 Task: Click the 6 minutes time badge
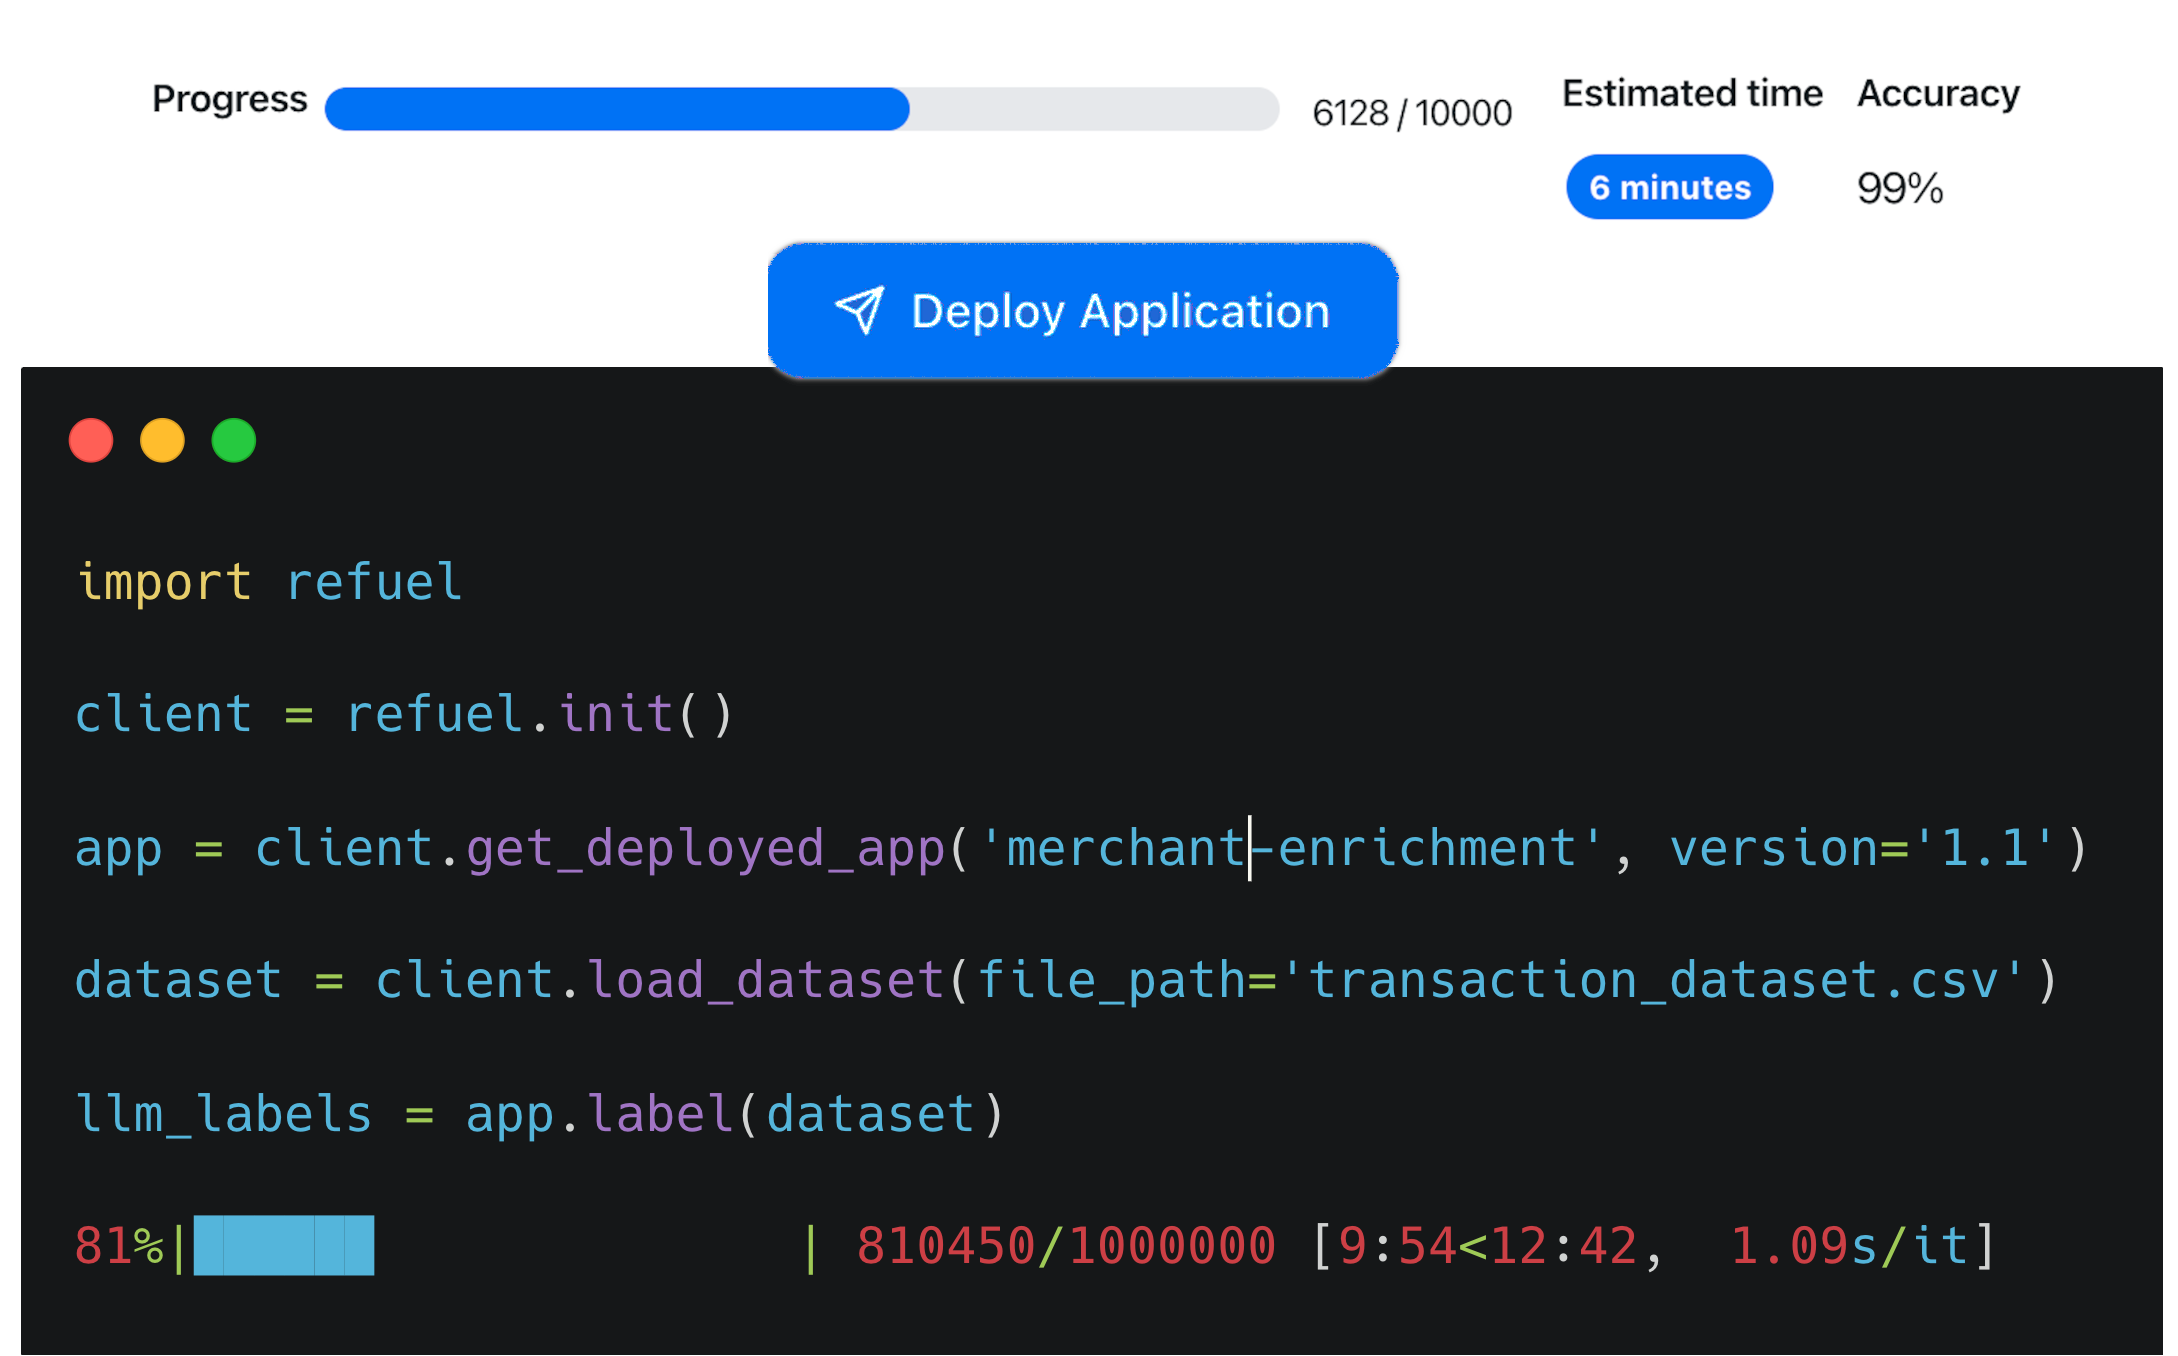1669,187
